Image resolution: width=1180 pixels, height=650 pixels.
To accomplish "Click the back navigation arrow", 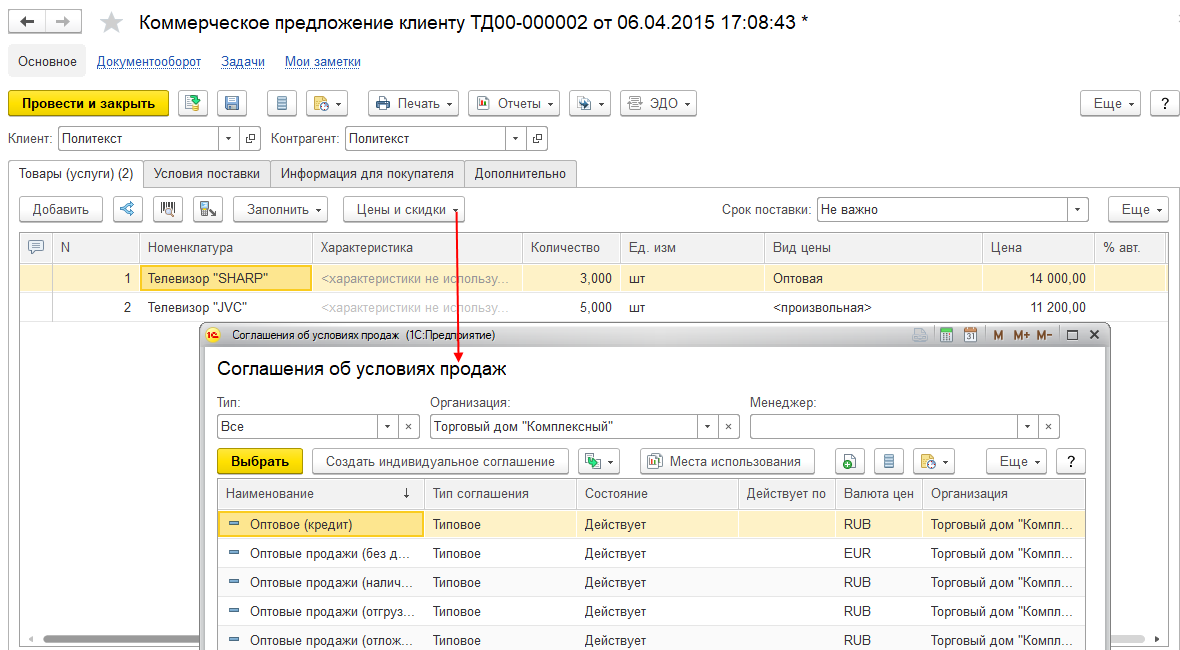I will click(28, 22).
